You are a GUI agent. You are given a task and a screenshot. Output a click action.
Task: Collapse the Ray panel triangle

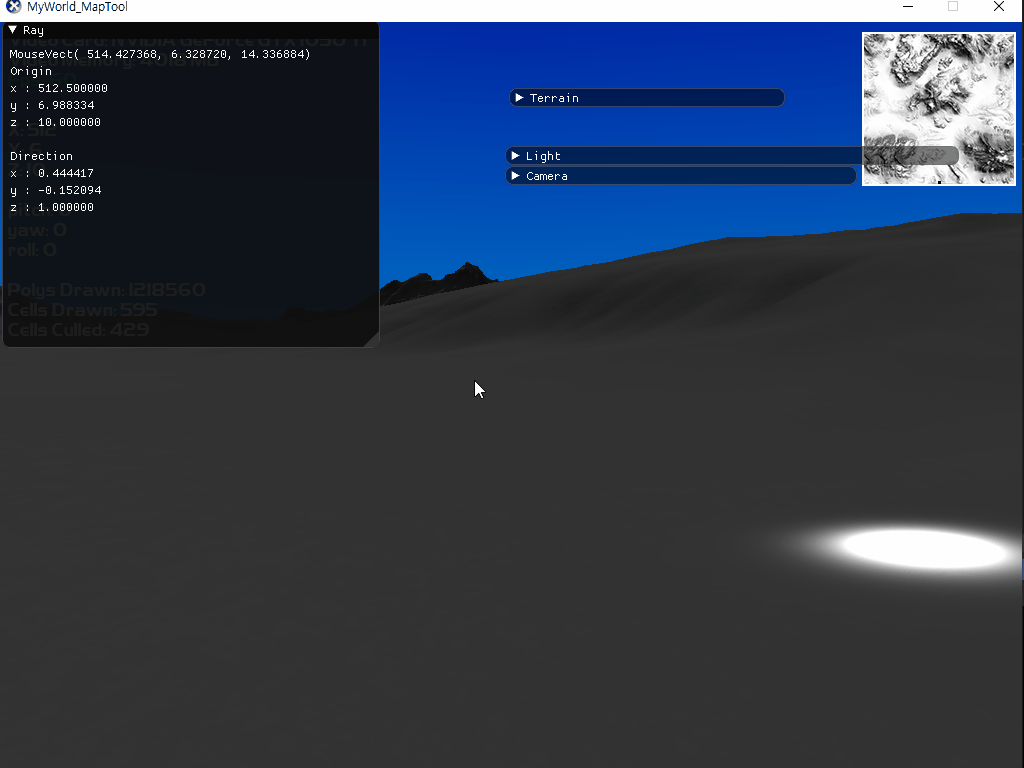coord(12,30)
